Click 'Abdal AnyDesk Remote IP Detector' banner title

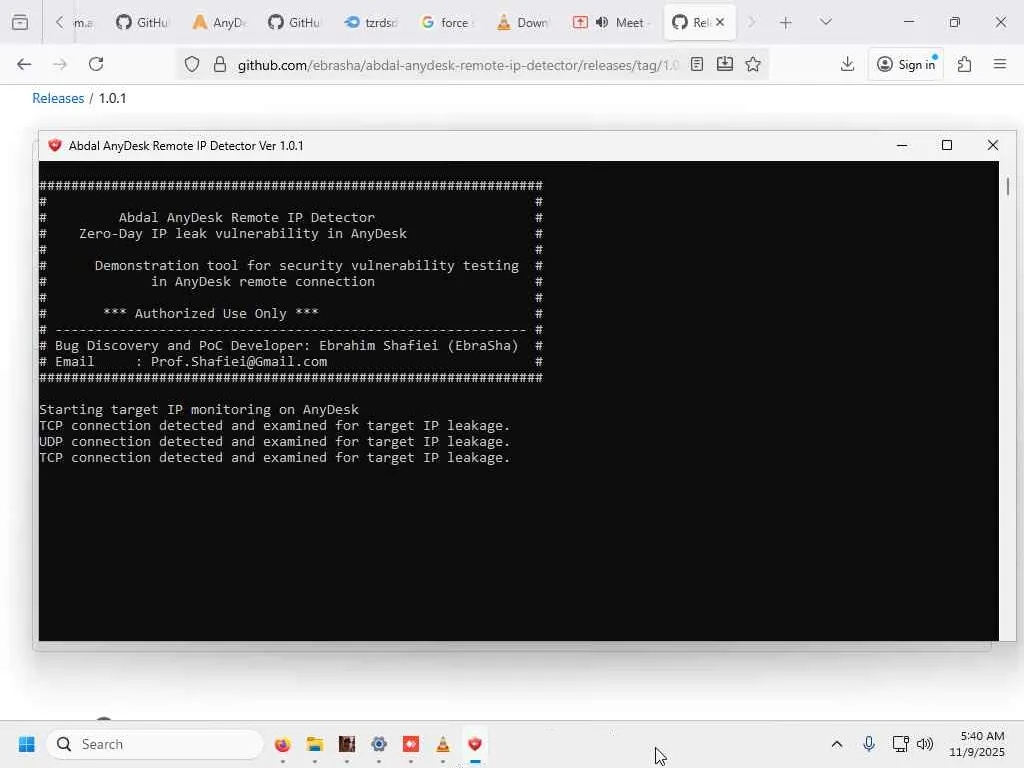click(x=247, y=217)
